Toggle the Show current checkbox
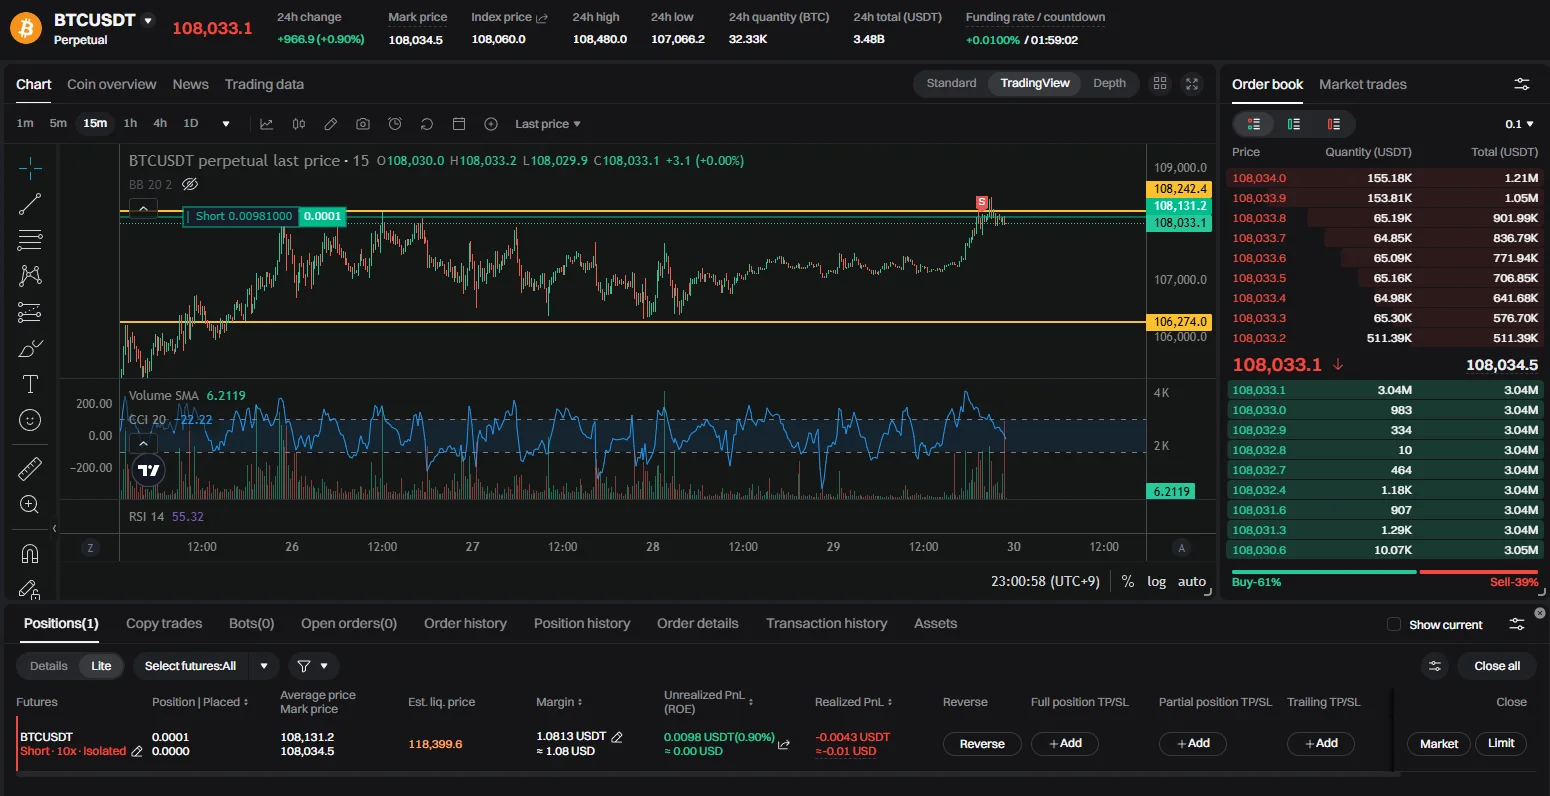This screenshot has height=796, width=1550. 1394,625
